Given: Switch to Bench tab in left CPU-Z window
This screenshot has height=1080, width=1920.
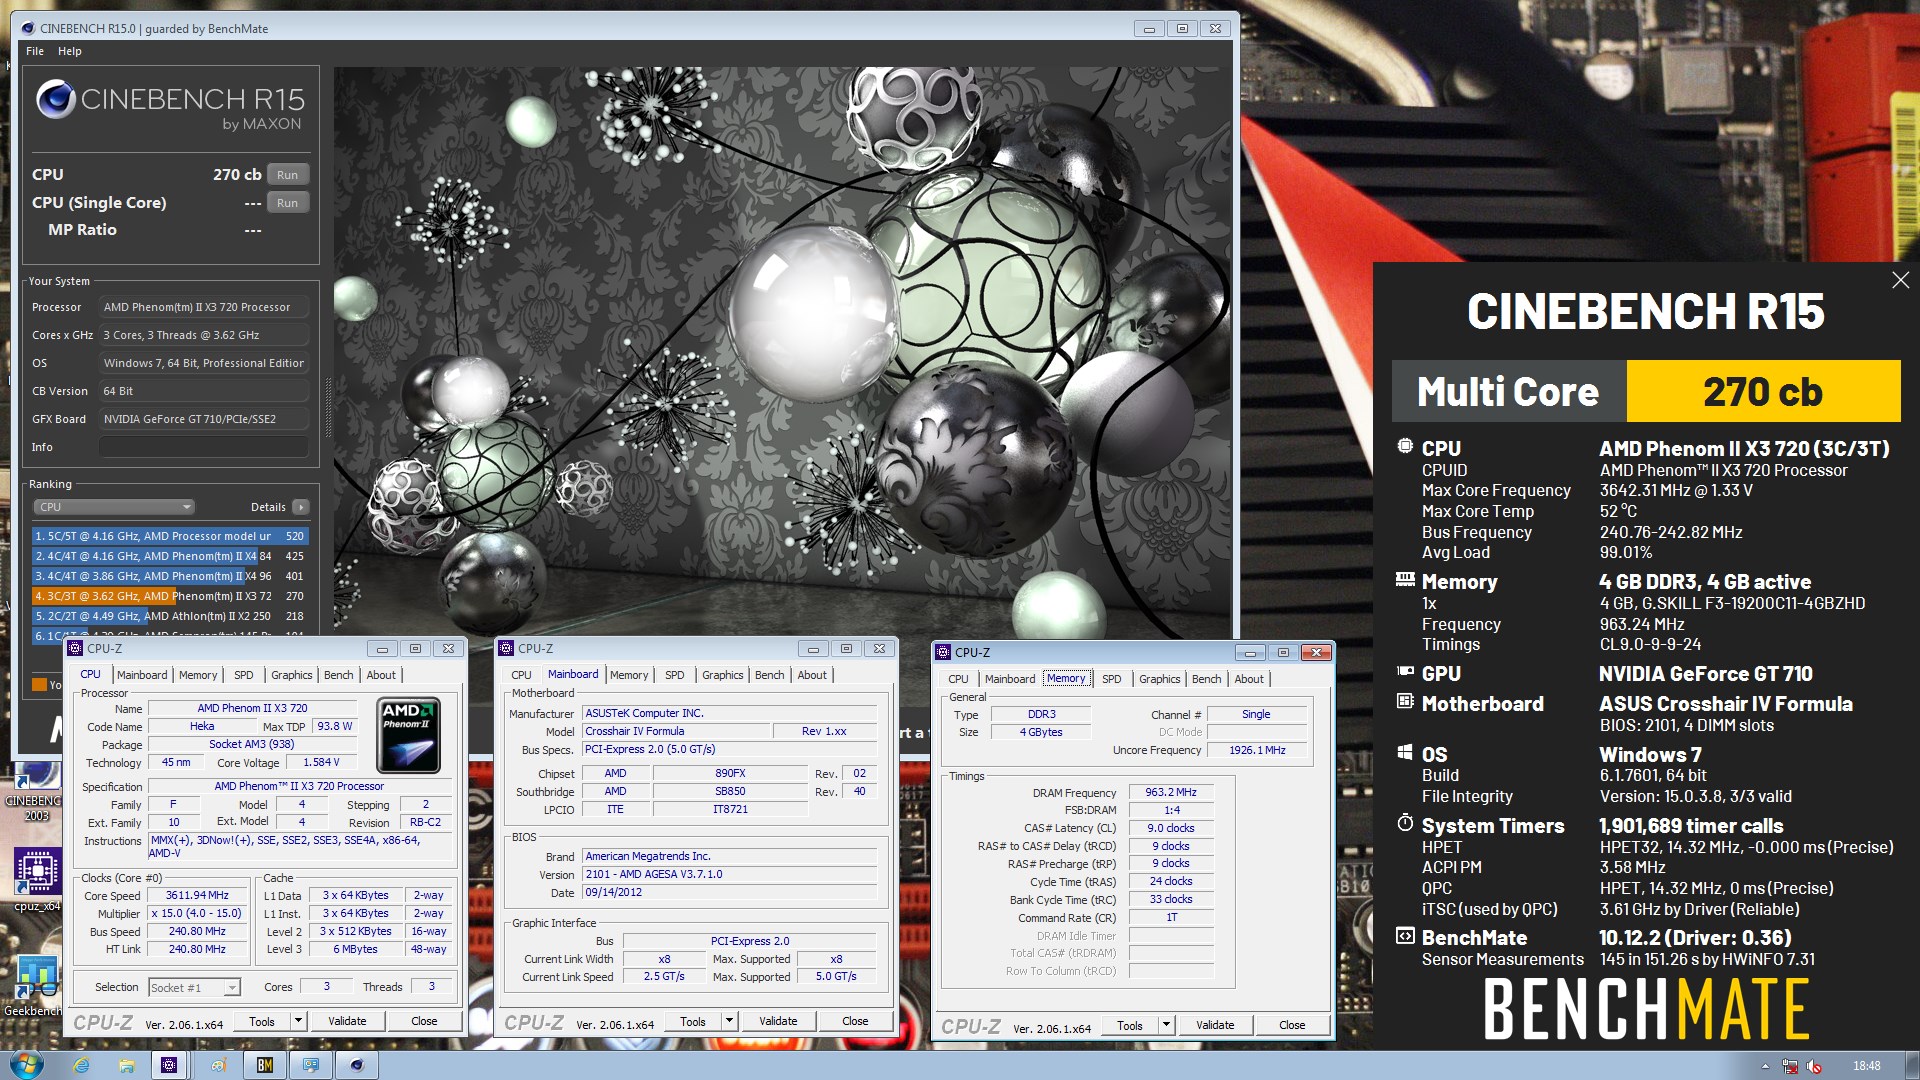Looking at the screenshot, I should click(338, 675).
